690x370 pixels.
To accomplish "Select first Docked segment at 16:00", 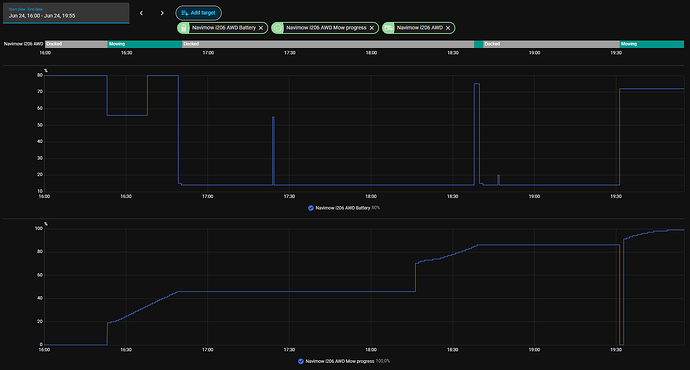I will (76, 44).
